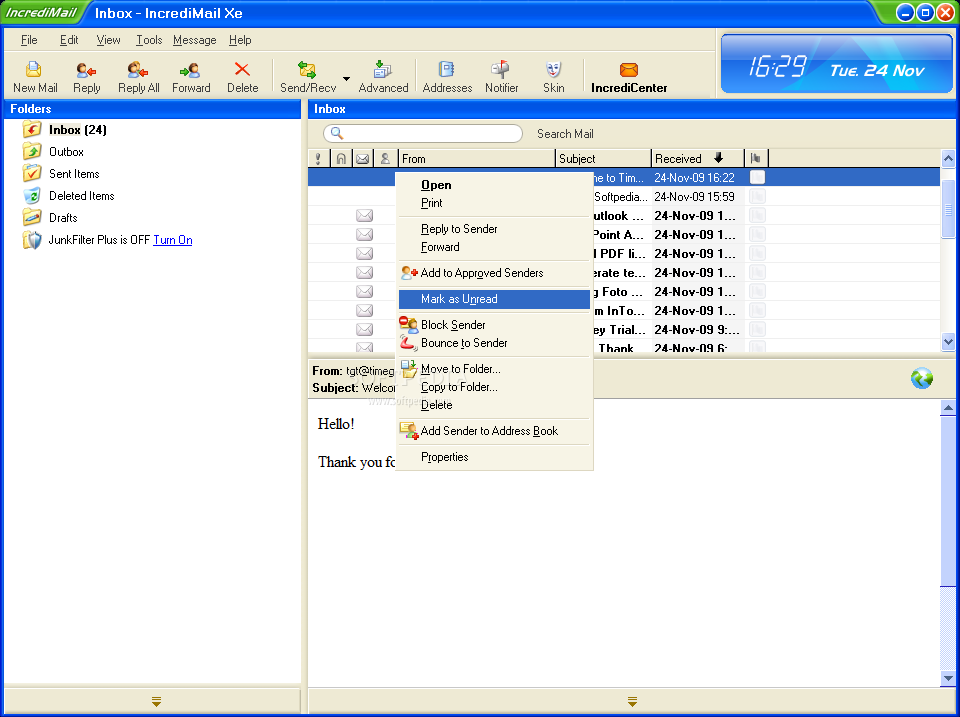This screenshot has height=717, width=960.
Task: Click the From column header
Action: [x=476, y=159]
